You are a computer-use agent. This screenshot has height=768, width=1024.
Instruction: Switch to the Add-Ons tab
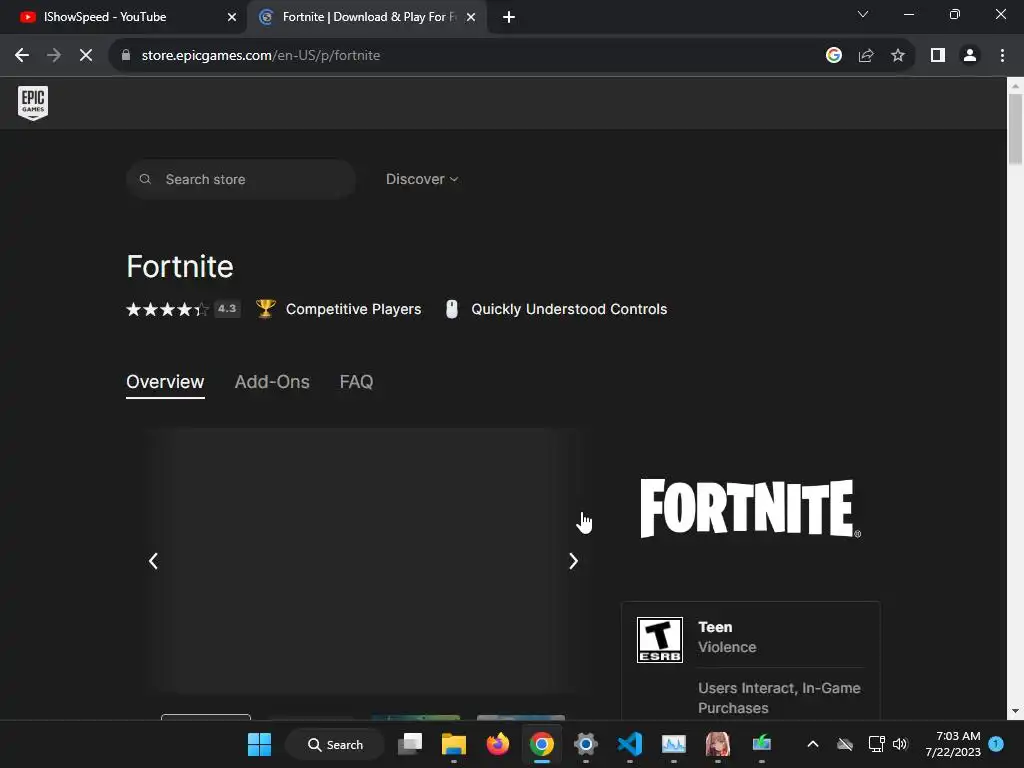click(272, 382)
